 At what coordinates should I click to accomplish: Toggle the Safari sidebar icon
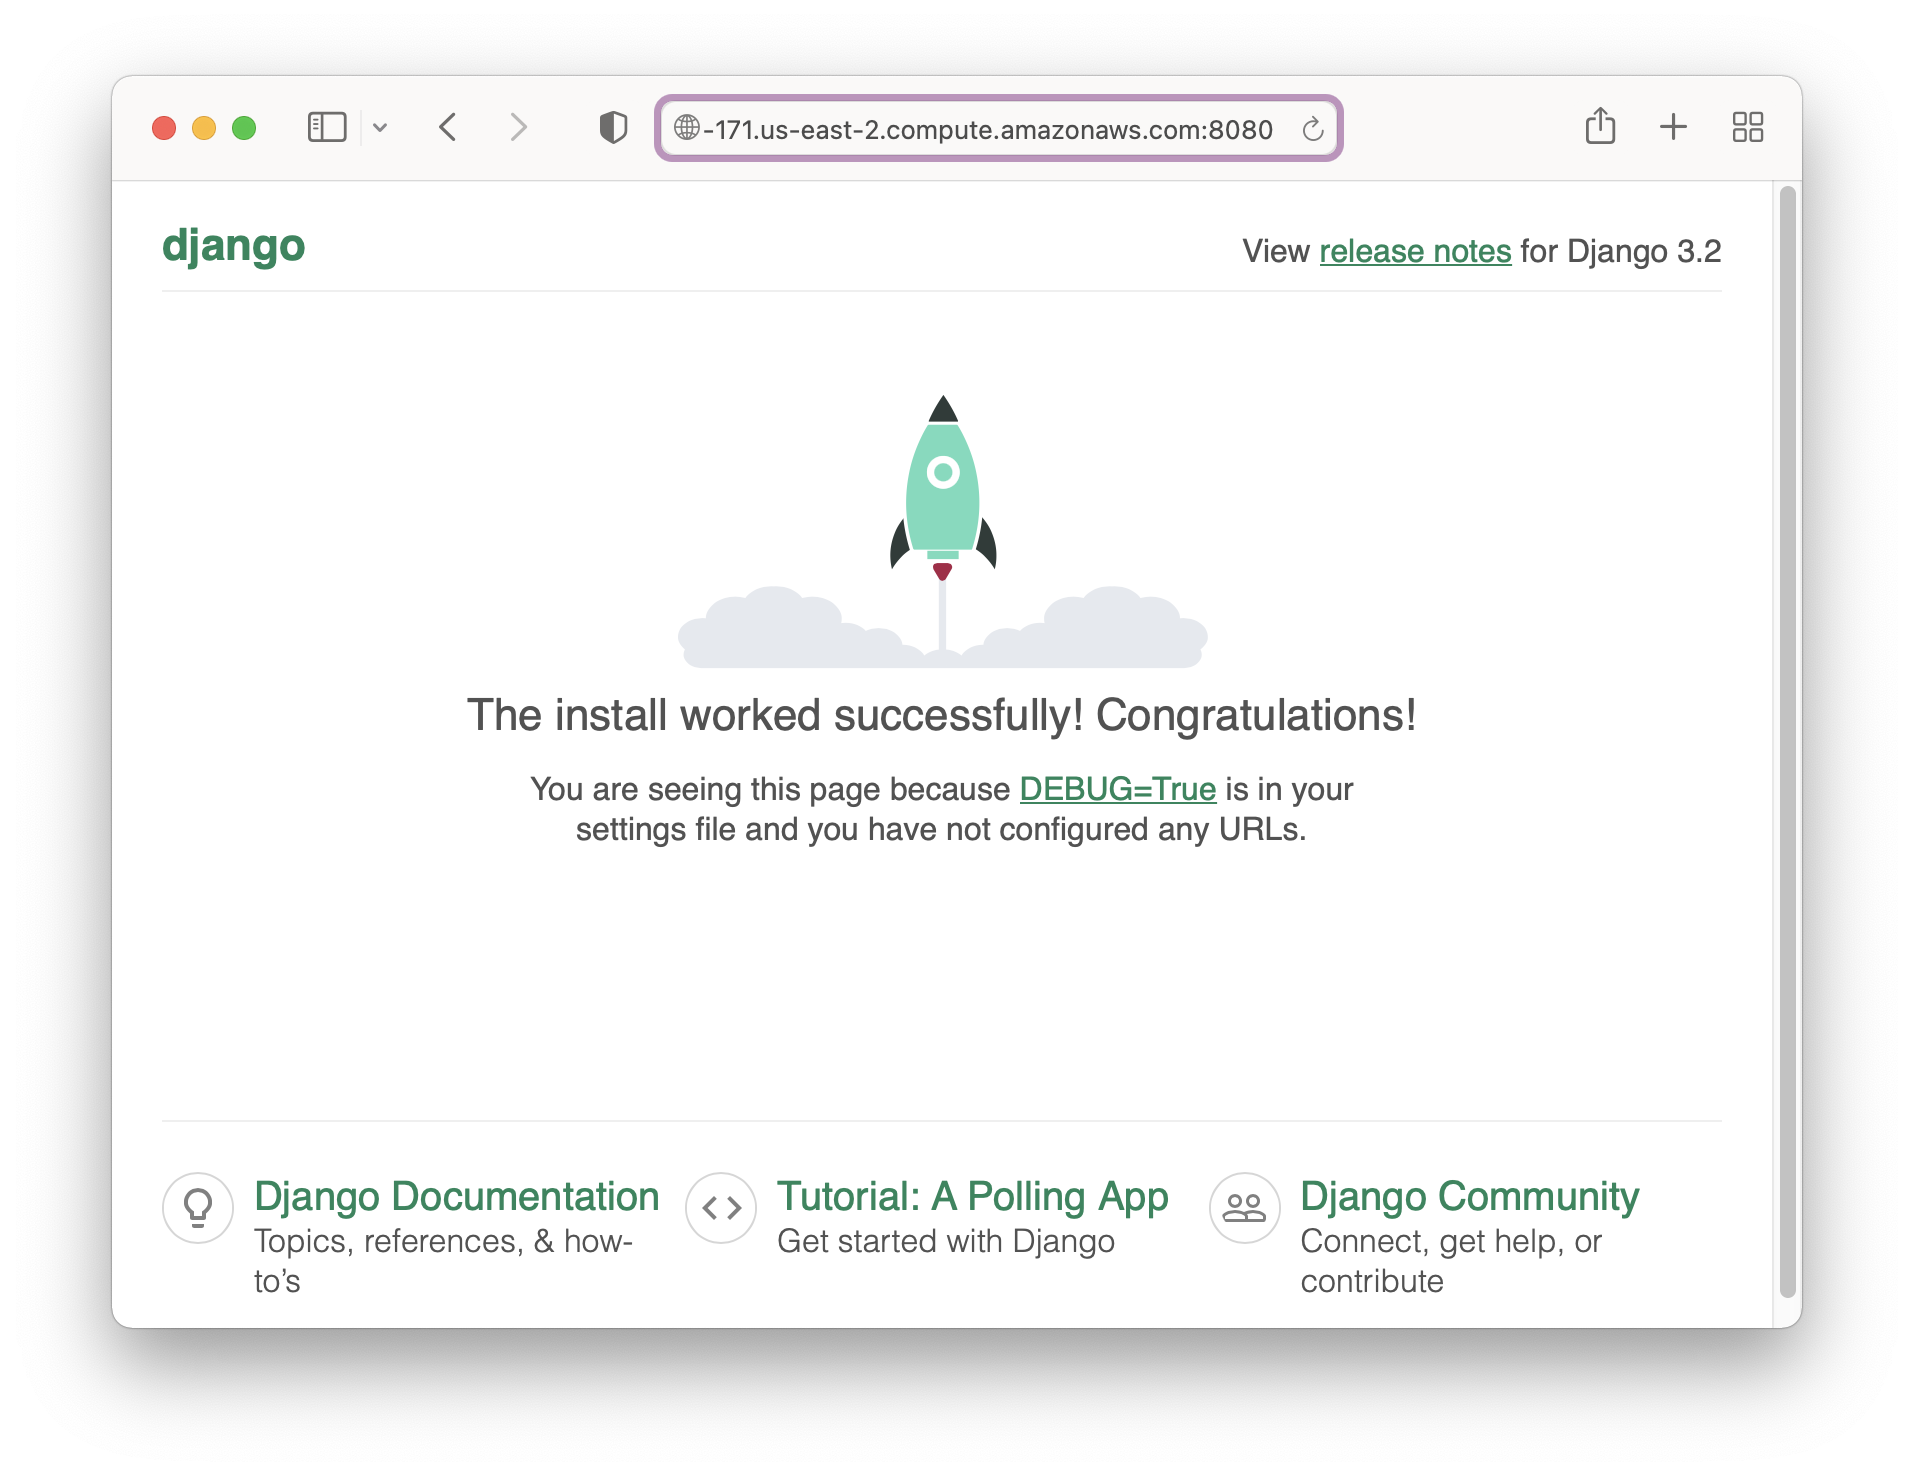[326, 128]
